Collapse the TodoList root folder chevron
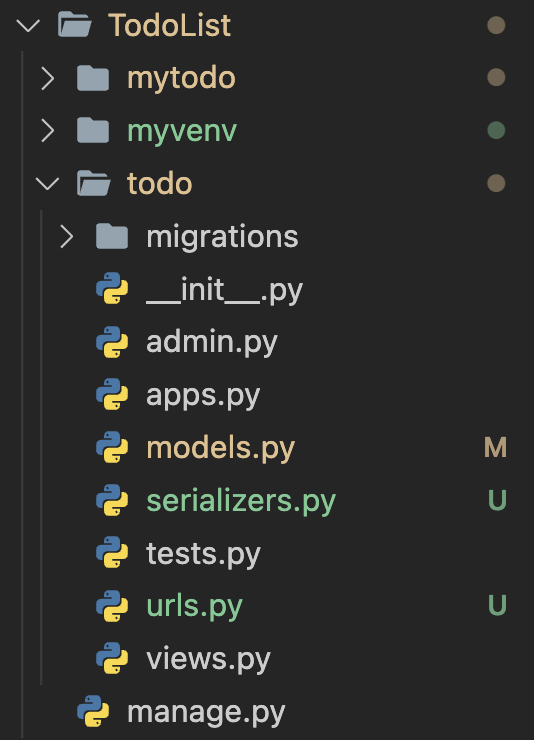Image resolution: width=534 pixels, height=740 pixels. pyautogui.click(x=28, y=25)
